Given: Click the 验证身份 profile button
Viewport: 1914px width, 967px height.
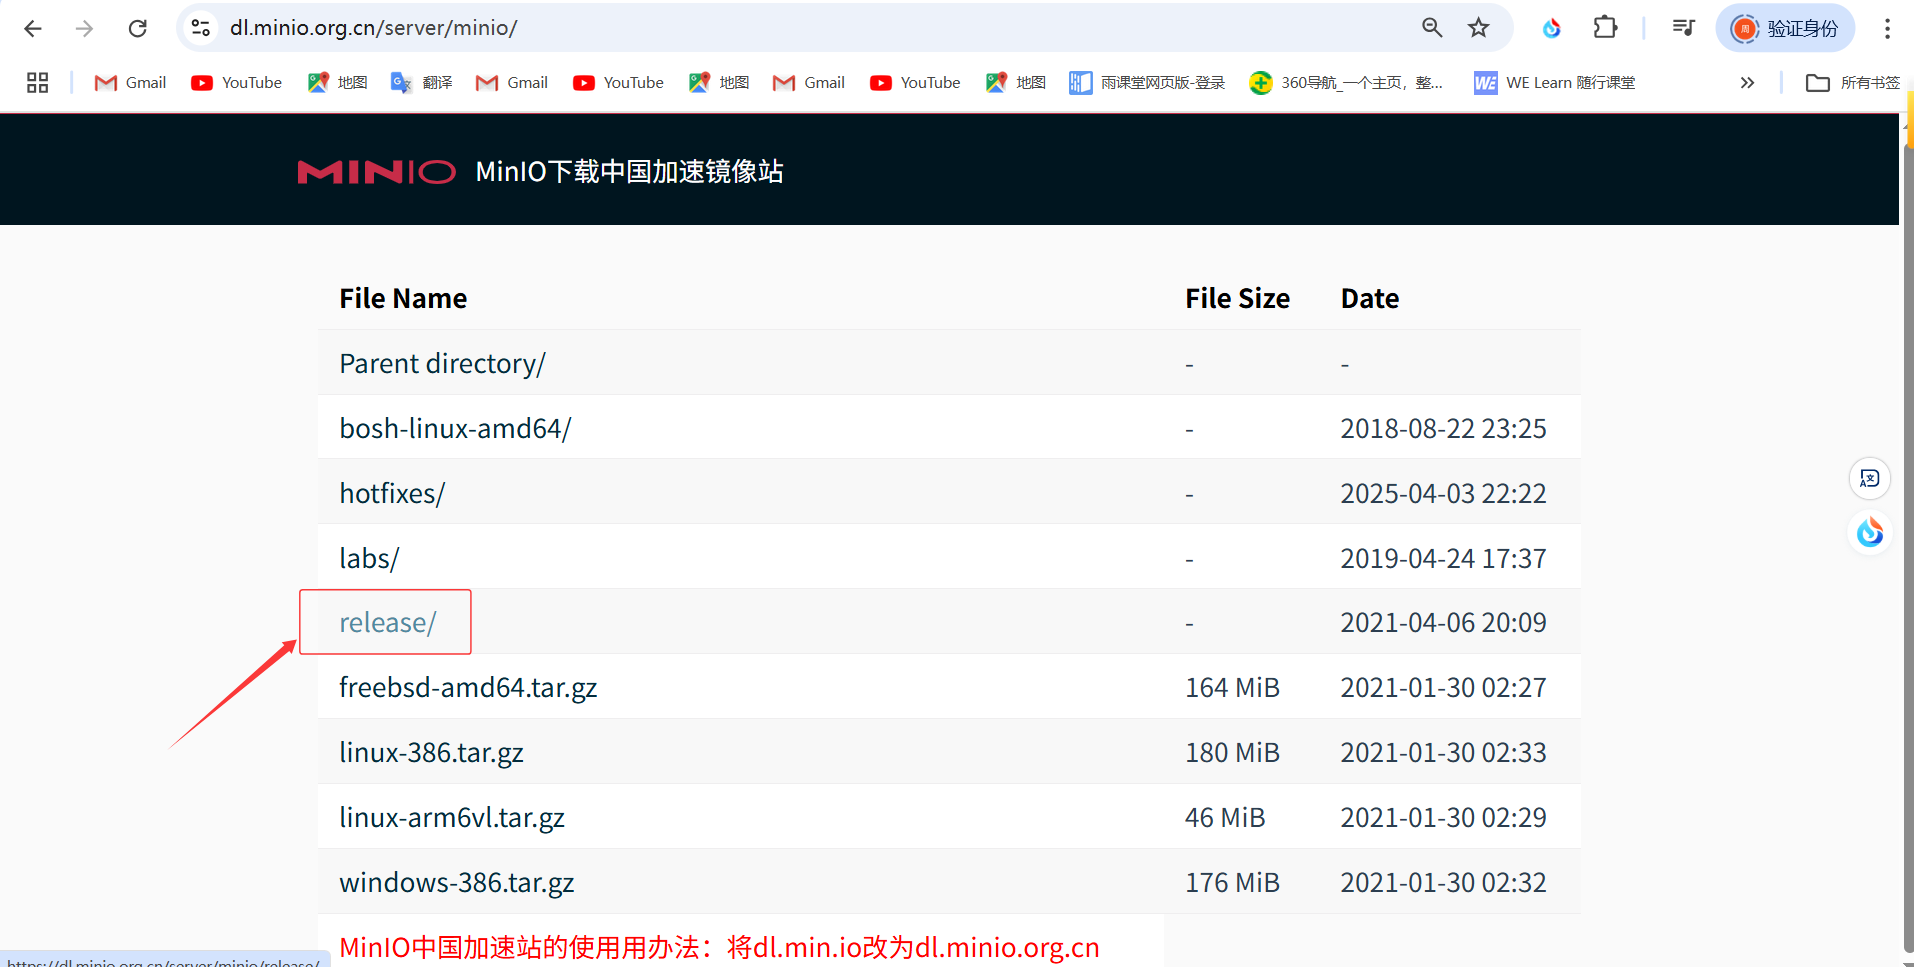Looking at the screenshot, I should tap(1786, 28).
